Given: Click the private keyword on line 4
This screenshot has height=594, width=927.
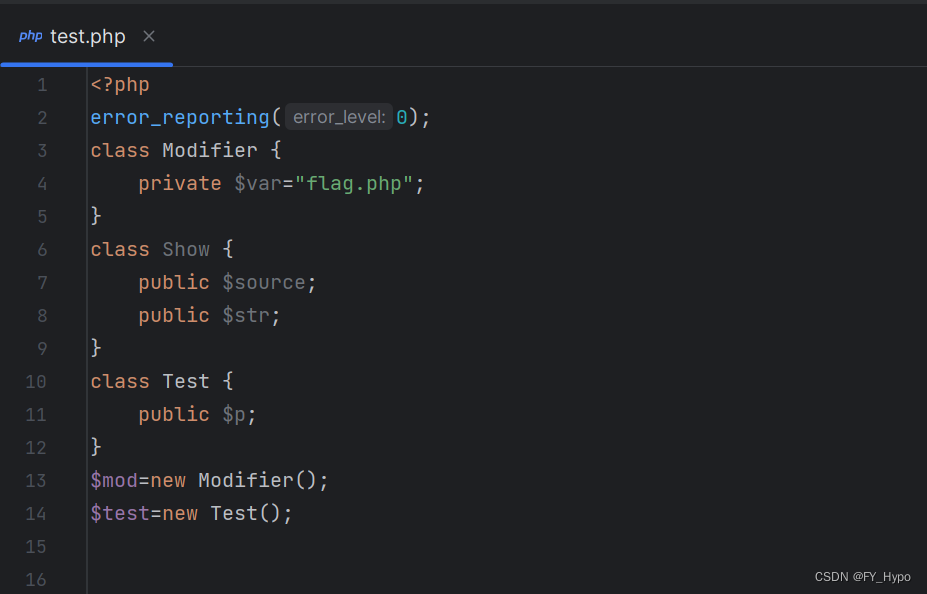Looking at the screenshot, I should tap(180, 183).
